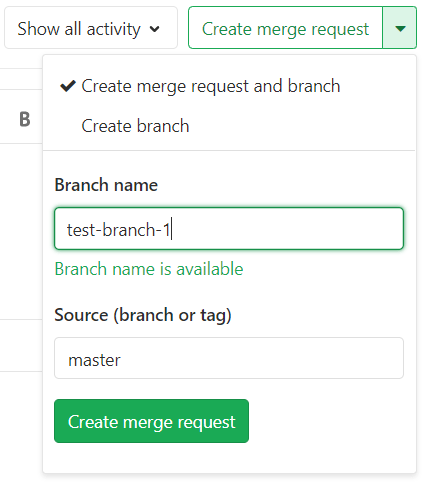The width and height of the screenshot is (424, 482).
Task: Toggle the Create merge request split-button caret
Action: [400, 28]
